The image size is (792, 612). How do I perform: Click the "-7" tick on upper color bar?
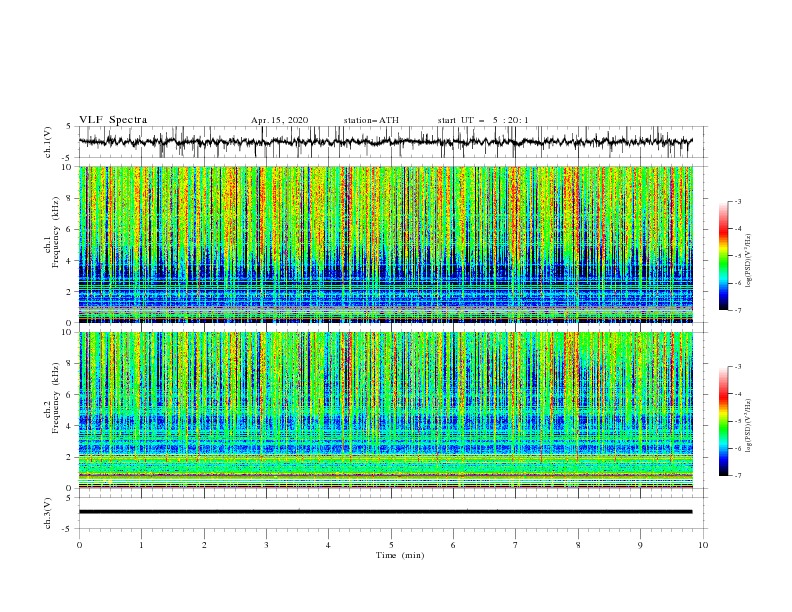click(x=737, y=310)
